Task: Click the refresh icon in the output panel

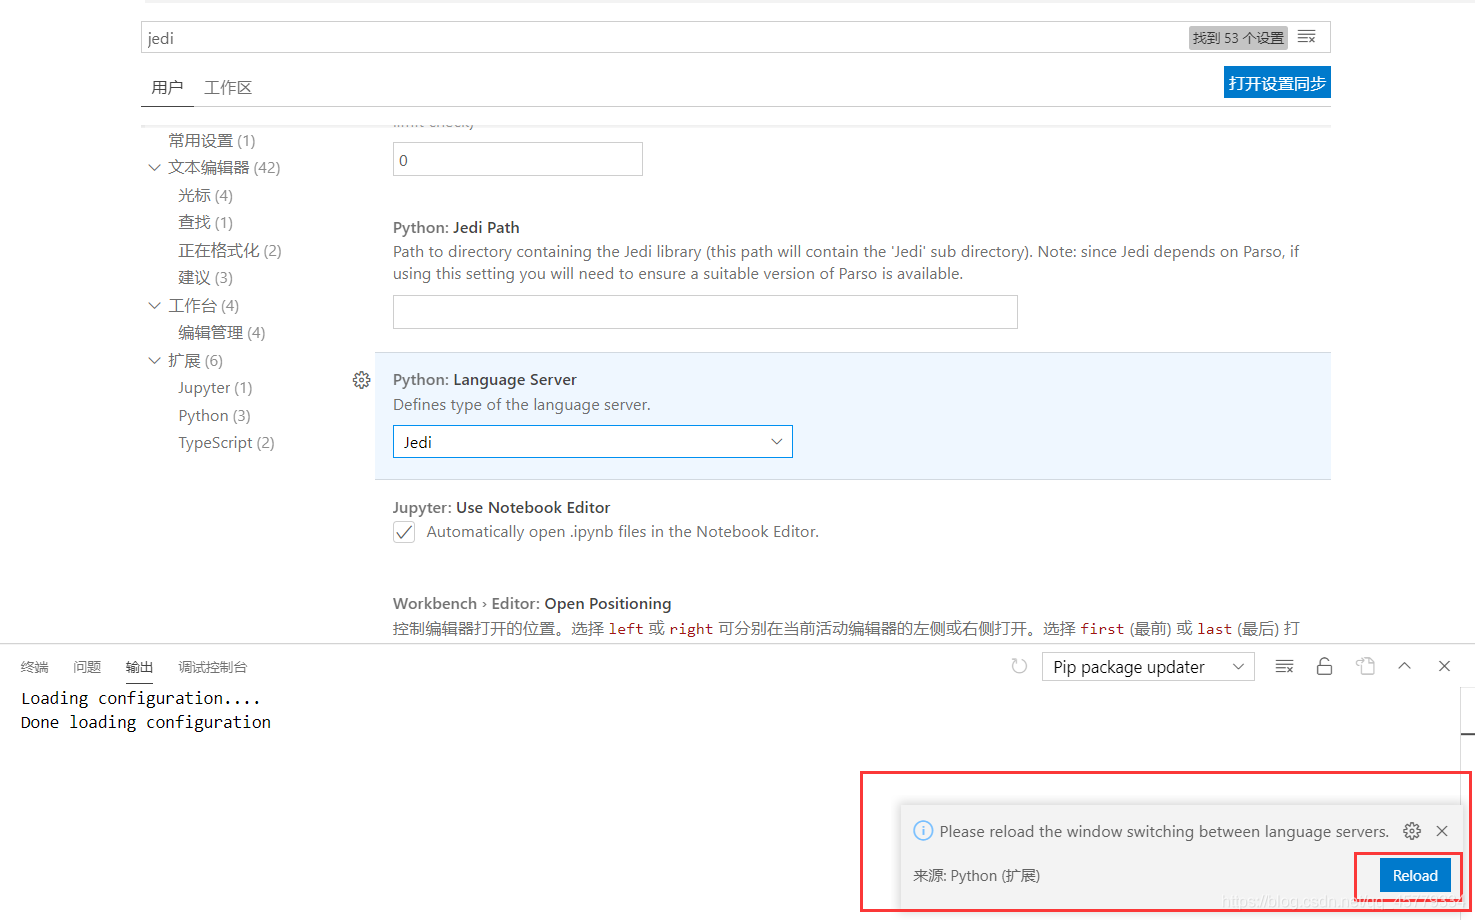Action: [1019, 666]
